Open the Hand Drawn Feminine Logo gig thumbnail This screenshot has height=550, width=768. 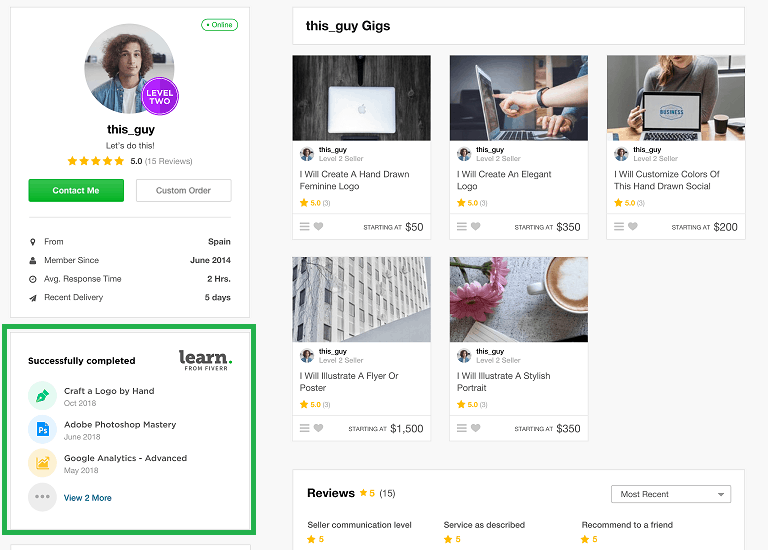(361, 98)
